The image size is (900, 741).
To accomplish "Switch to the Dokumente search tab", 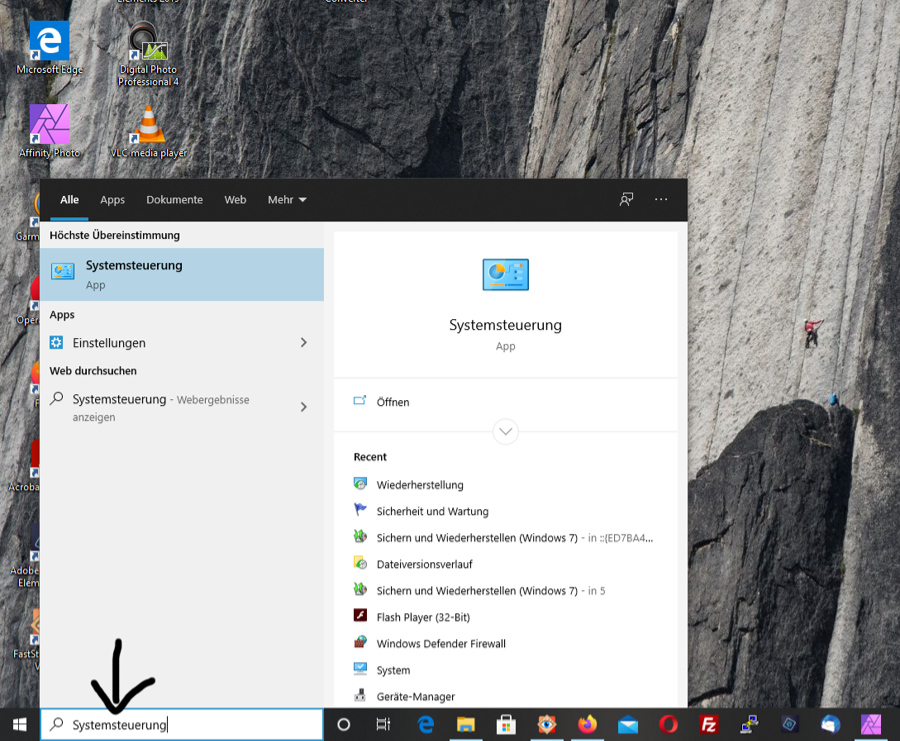I will click(x=174, y=200).
